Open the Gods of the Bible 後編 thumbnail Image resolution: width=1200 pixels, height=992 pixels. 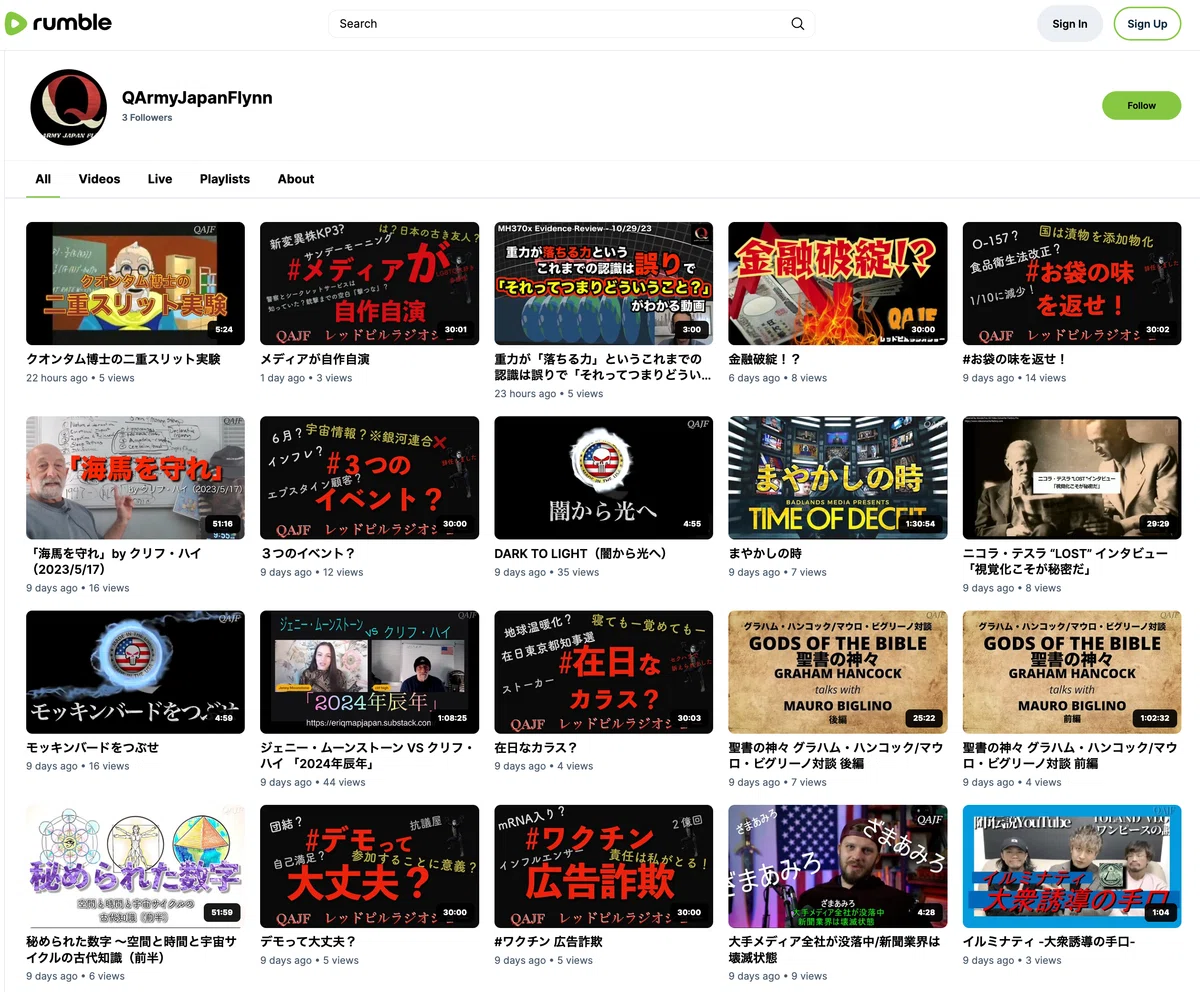click(837, 672)
